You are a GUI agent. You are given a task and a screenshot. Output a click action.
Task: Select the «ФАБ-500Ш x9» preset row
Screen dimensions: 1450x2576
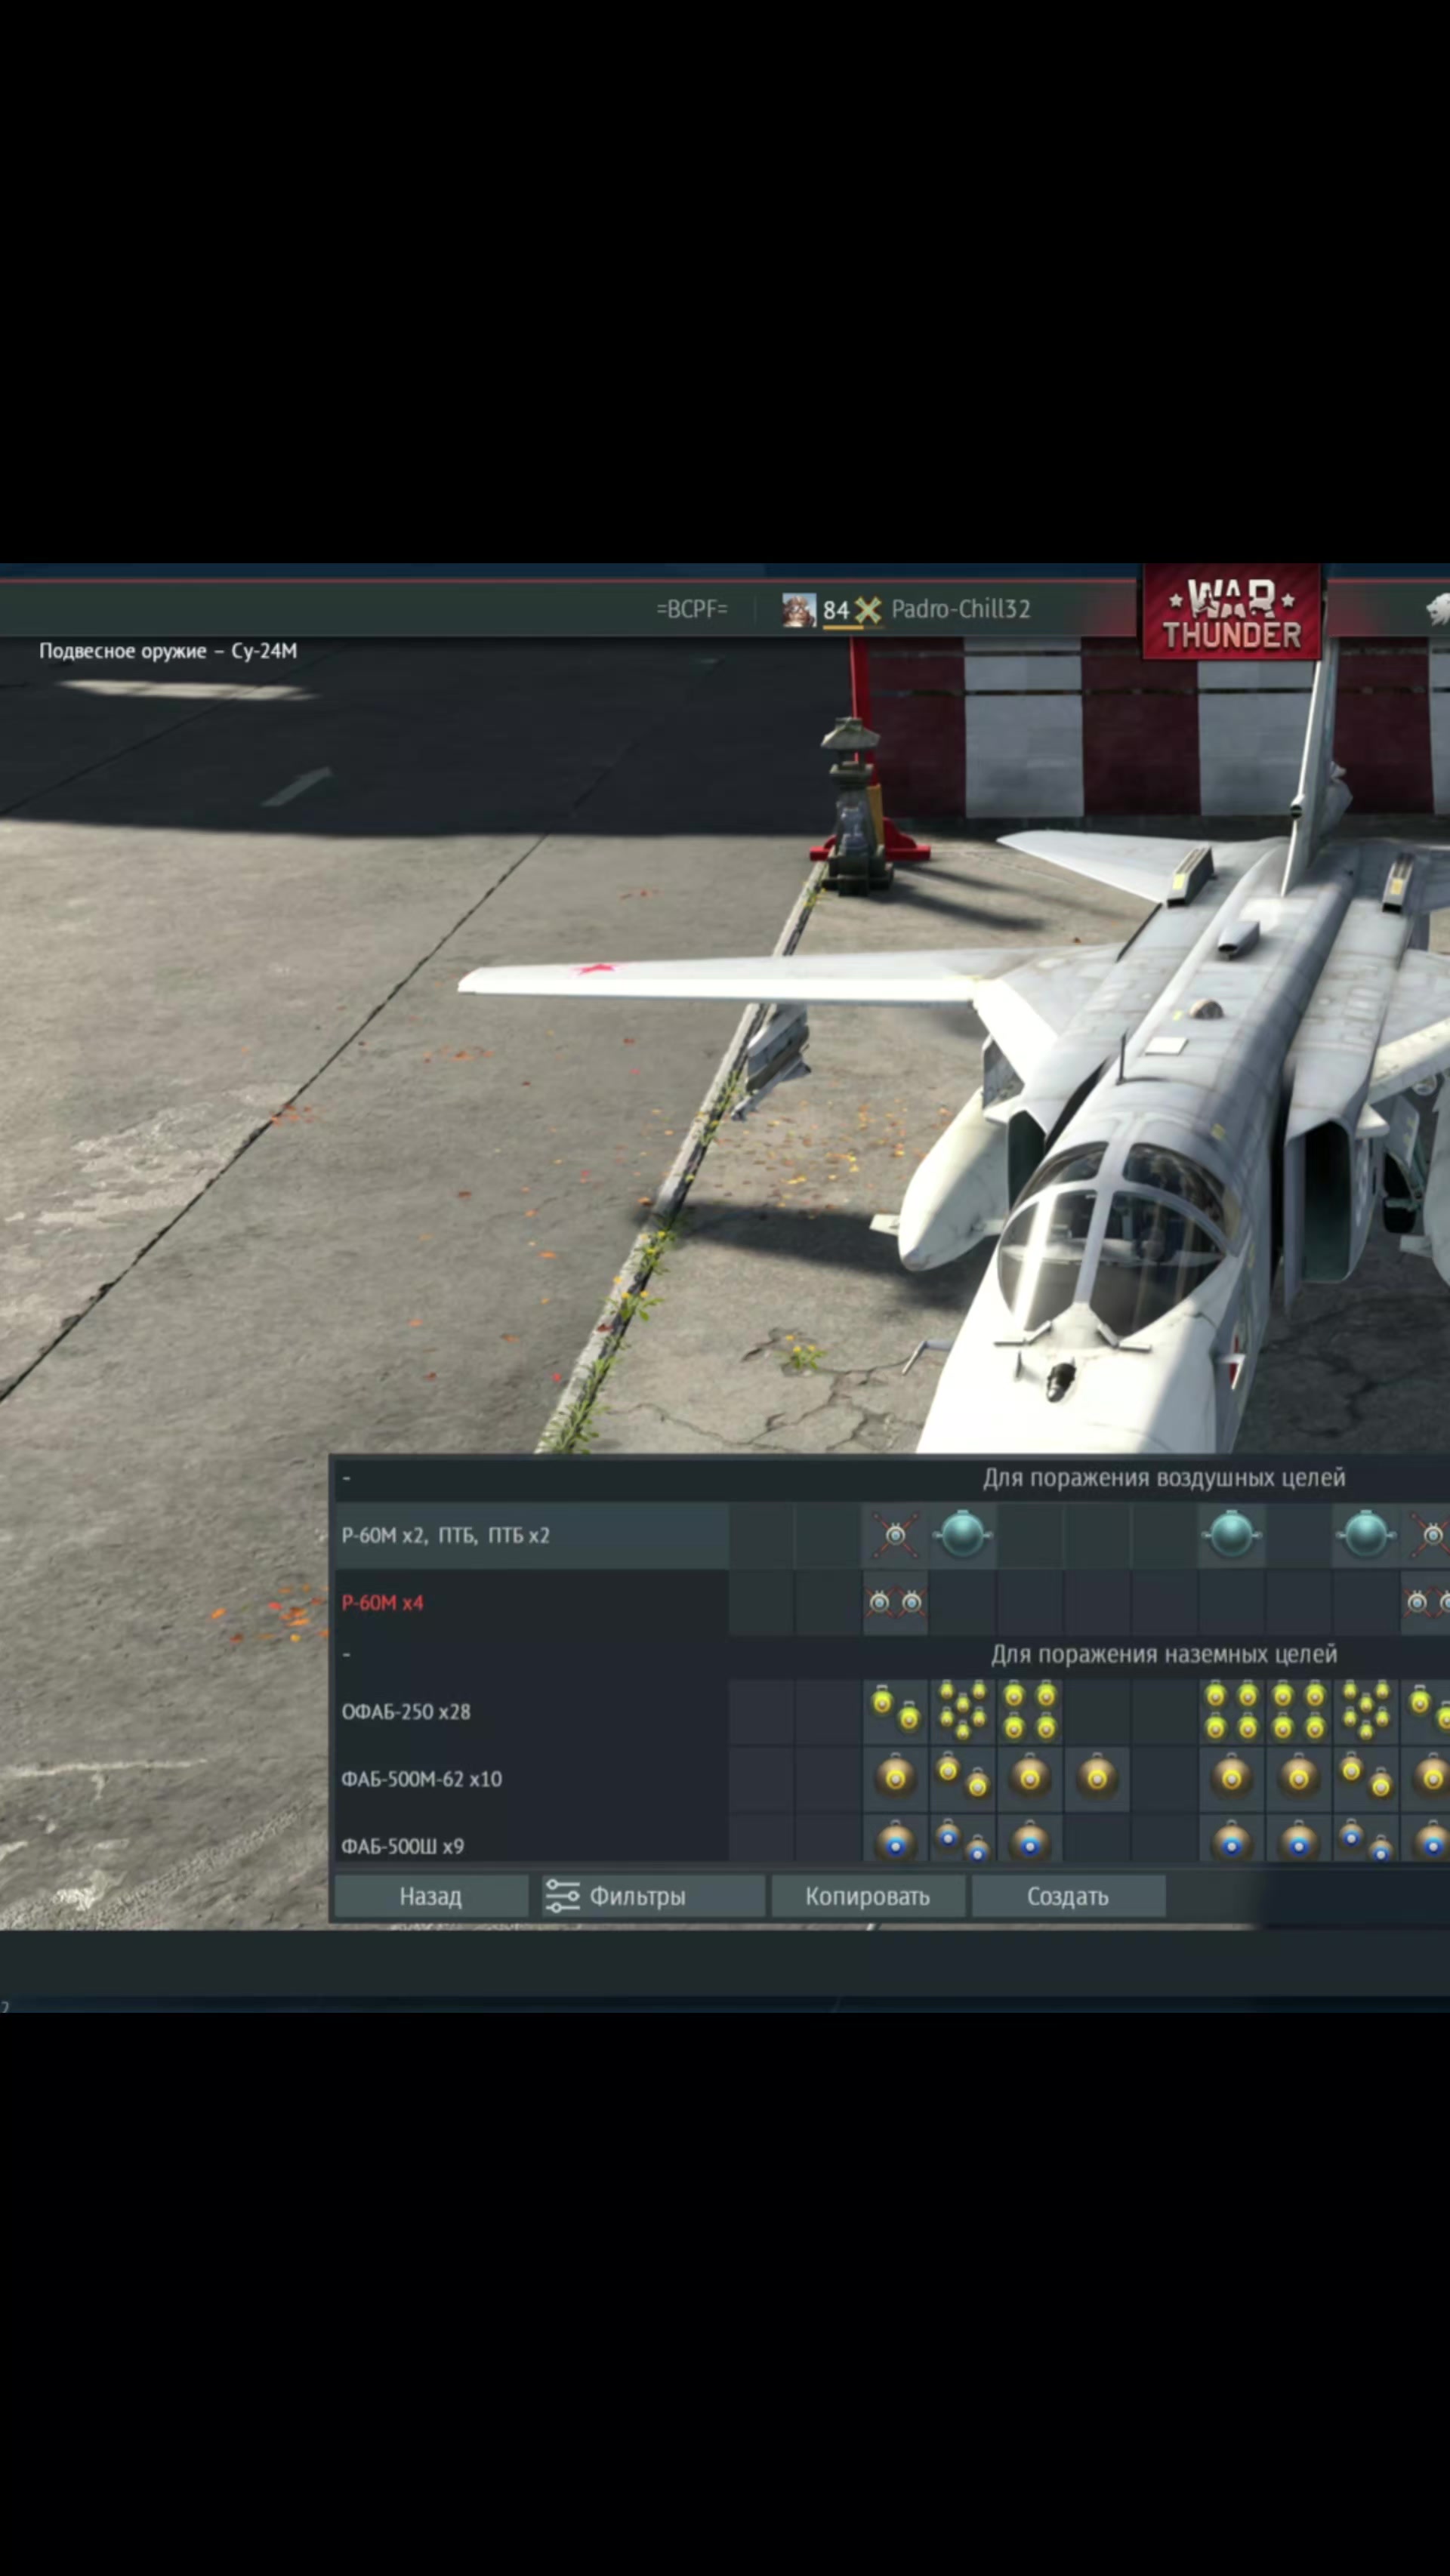click(531, 1840)
